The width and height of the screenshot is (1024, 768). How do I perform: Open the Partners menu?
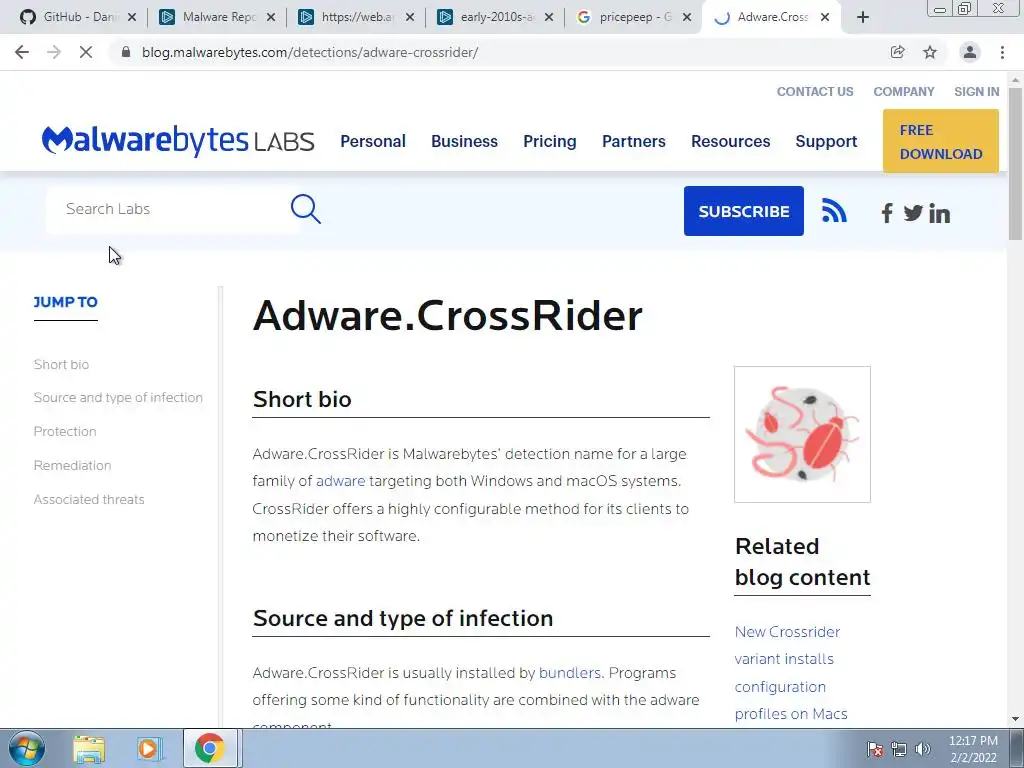click(633, 141)
